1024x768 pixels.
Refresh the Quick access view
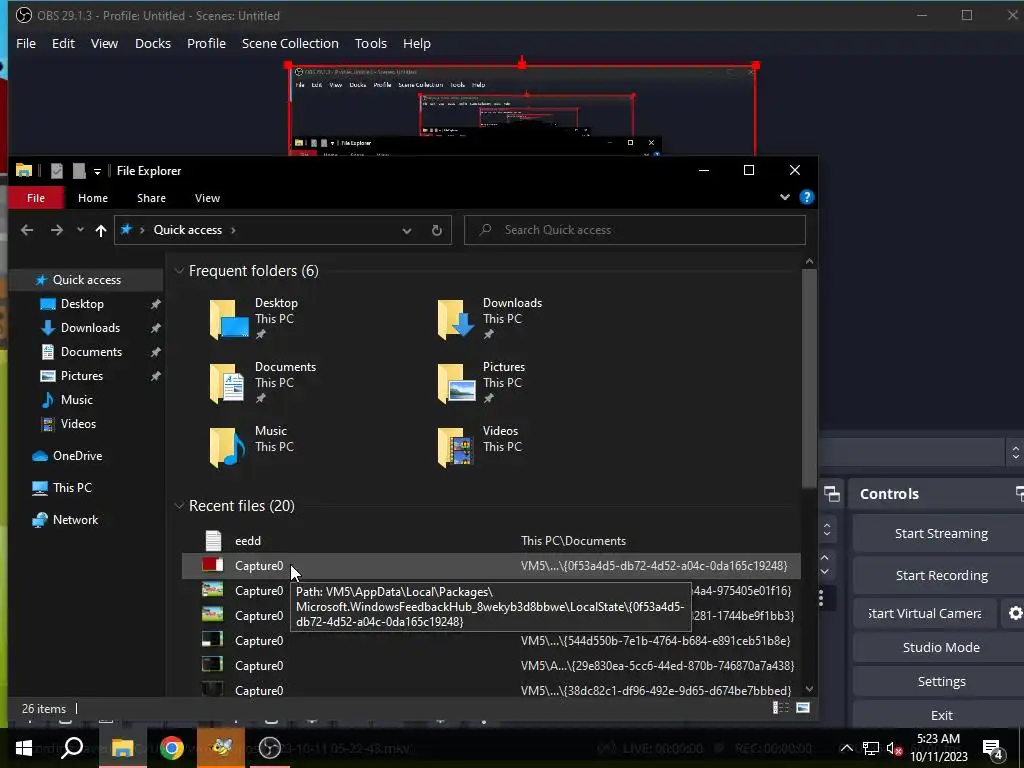[437, 231]
